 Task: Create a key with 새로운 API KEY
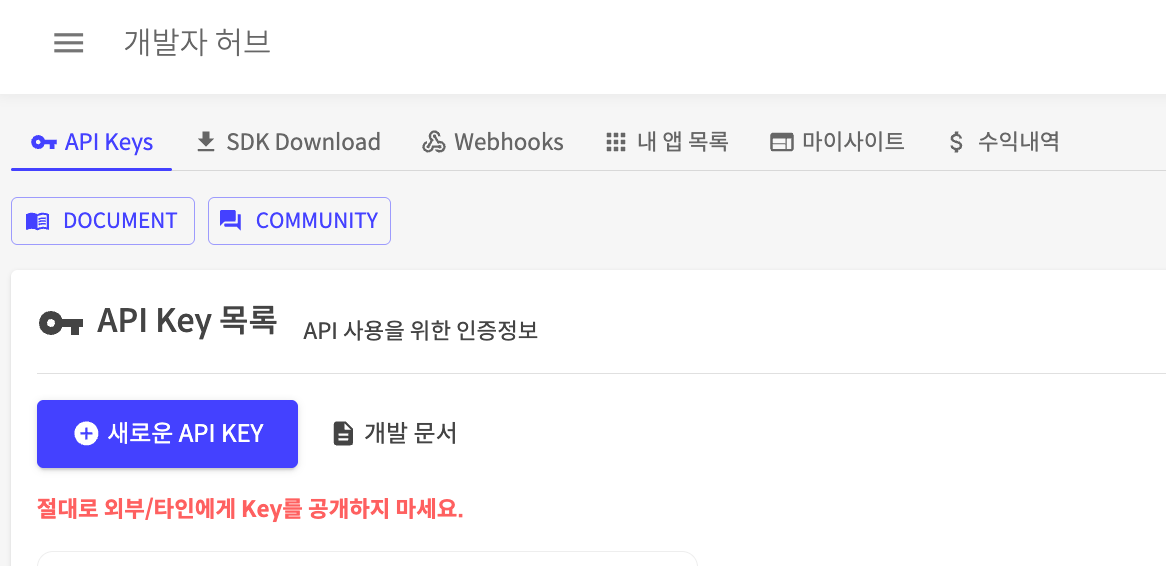click(167, 434)
